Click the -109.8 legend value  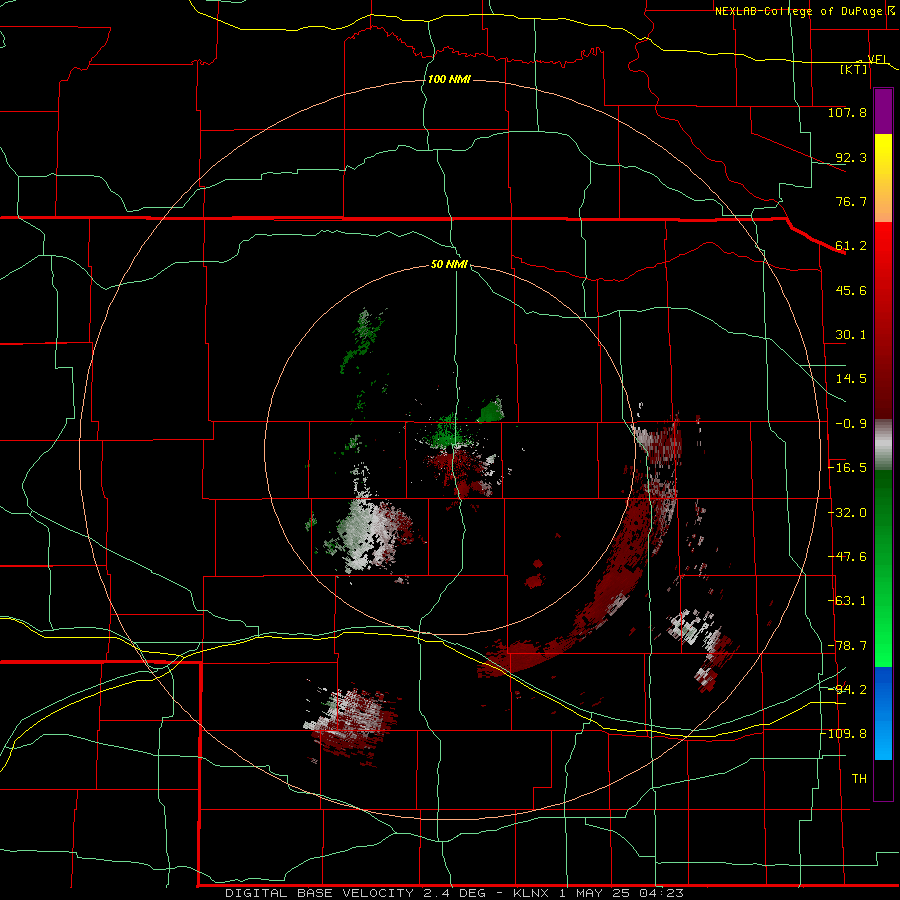(x=844, y=734)
